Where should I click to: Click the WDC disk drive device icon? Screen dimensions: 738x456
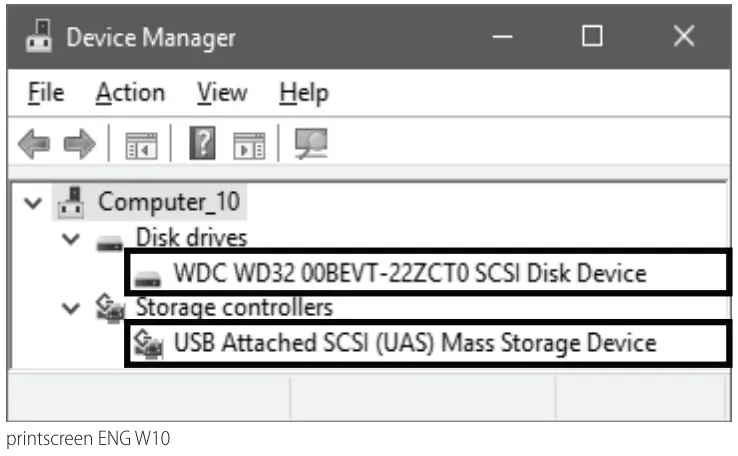[x=150, y=275]
